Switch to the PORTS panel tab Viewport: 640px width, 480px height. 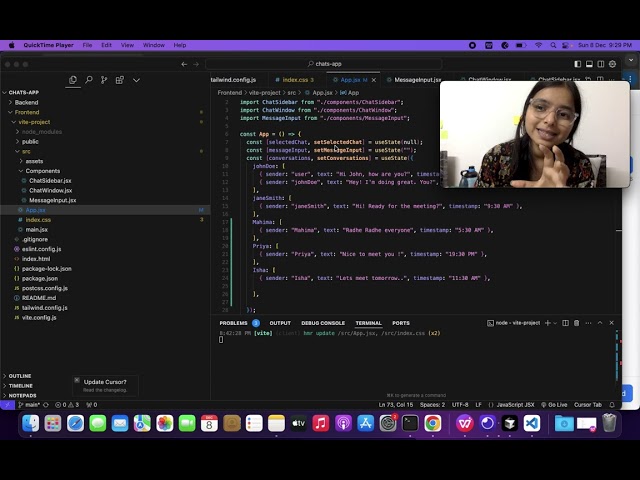click(x=401, y=323)
